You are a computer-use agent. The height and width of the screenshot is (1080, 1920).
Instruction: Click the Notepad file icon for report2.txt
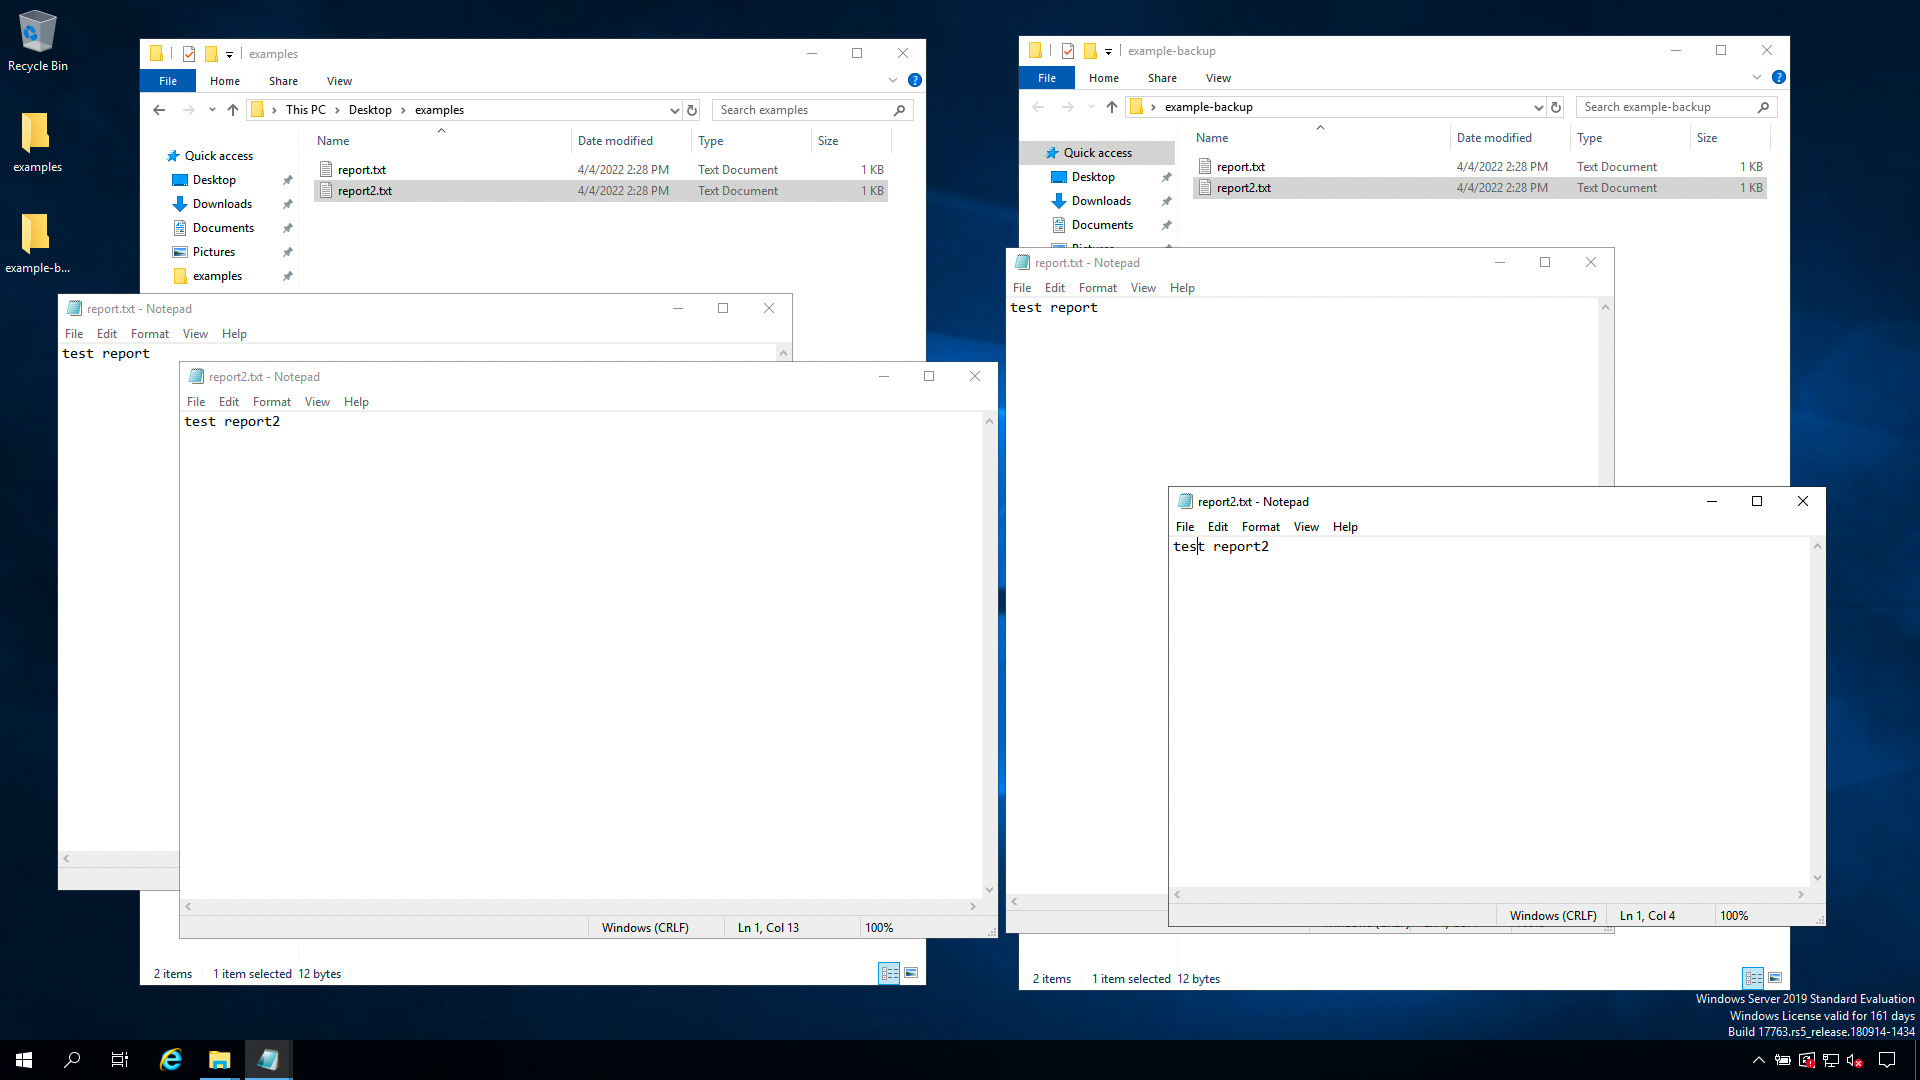point(1184,501)
